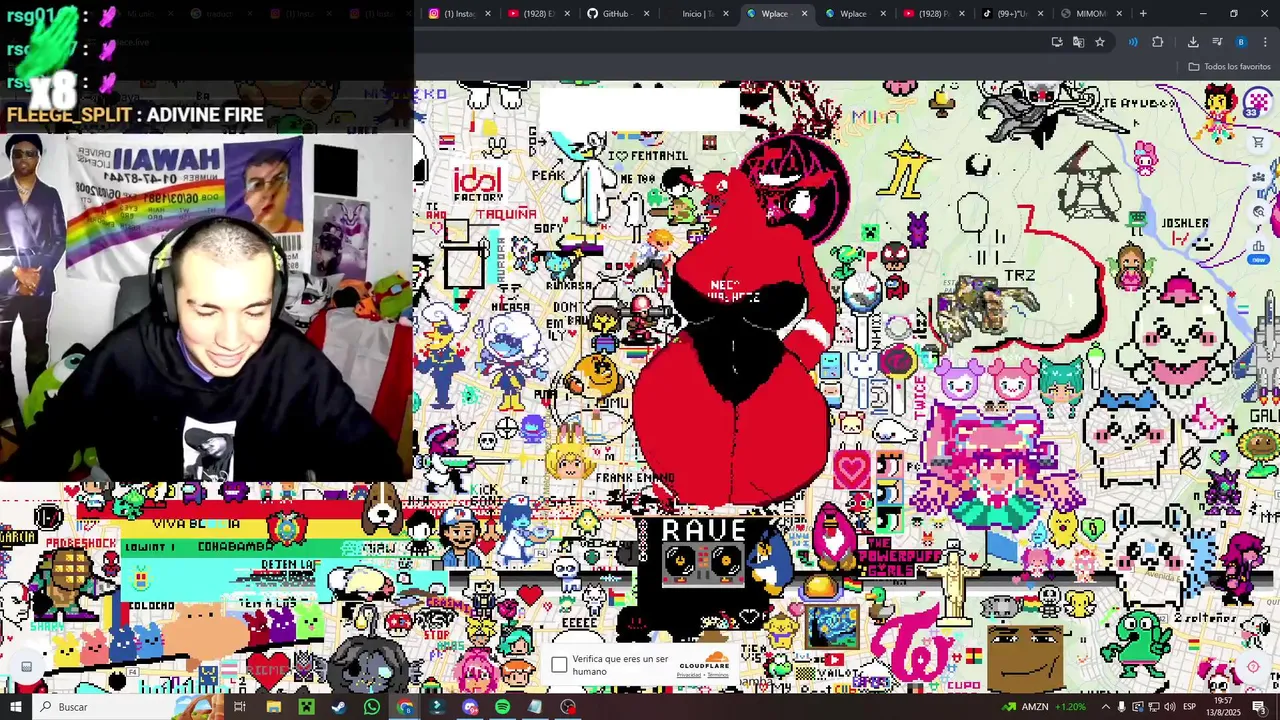Bookmark this page with the star
1280x720 pixels.
tap(1099, 42)
